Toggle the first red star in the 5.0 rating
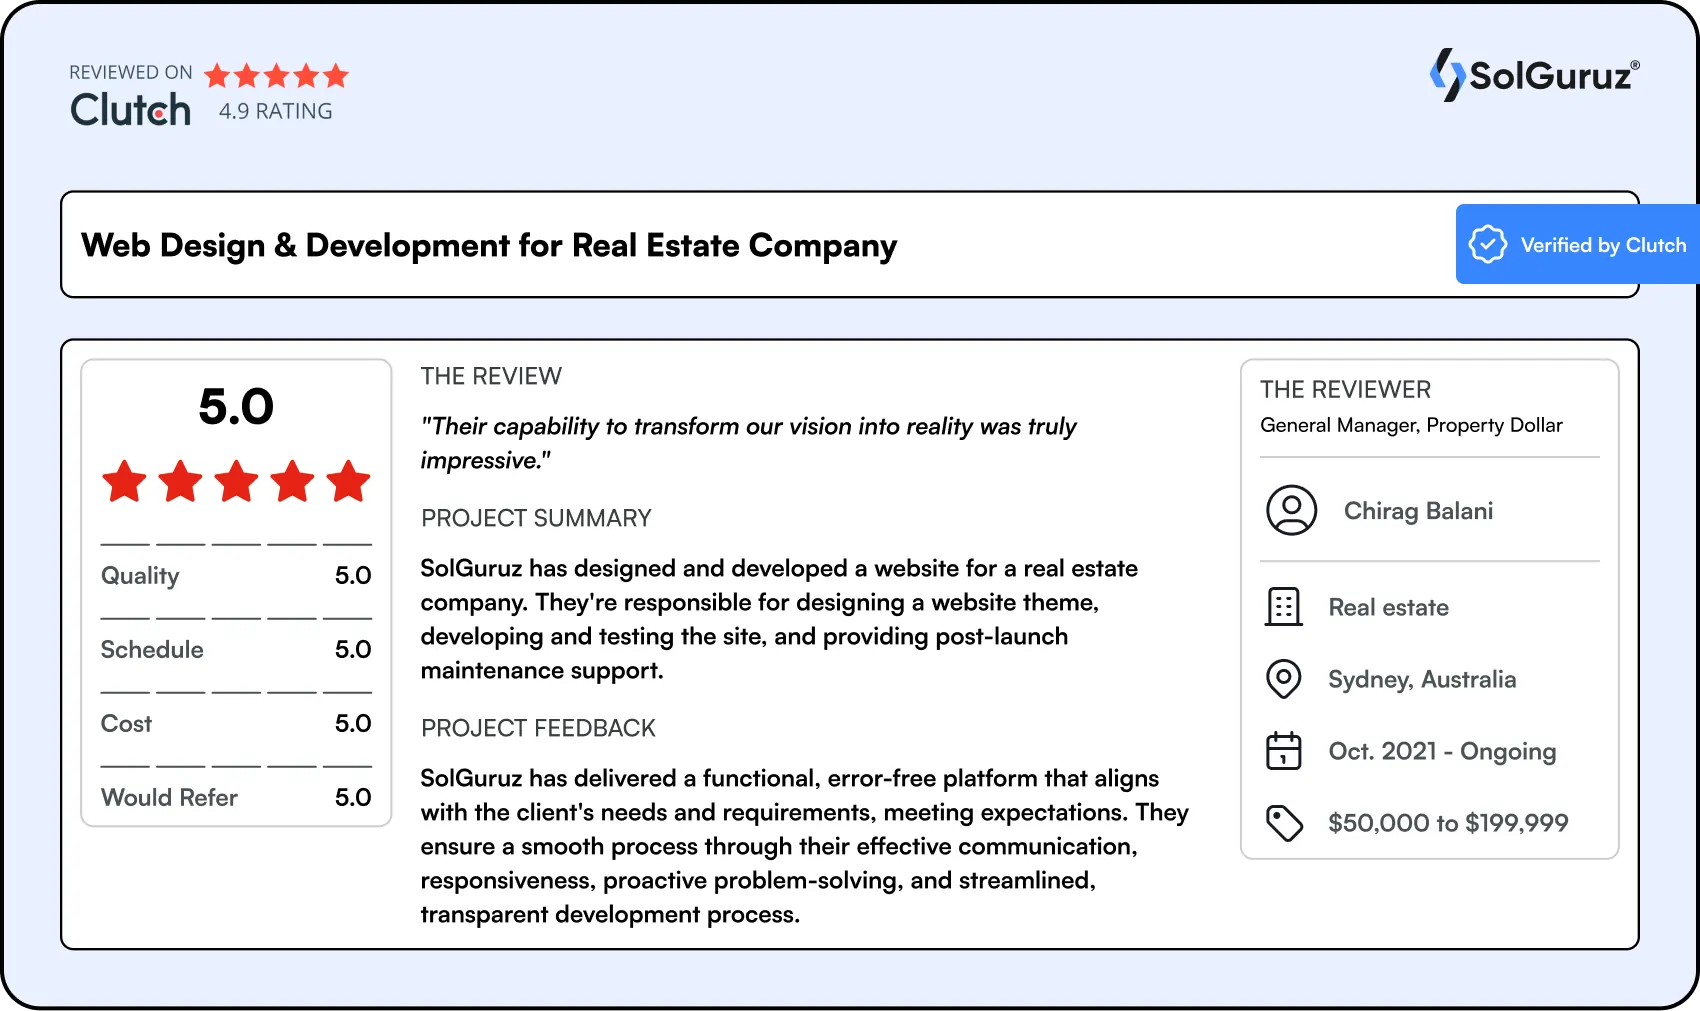1700x1011 pixels. tap(126, 482)
